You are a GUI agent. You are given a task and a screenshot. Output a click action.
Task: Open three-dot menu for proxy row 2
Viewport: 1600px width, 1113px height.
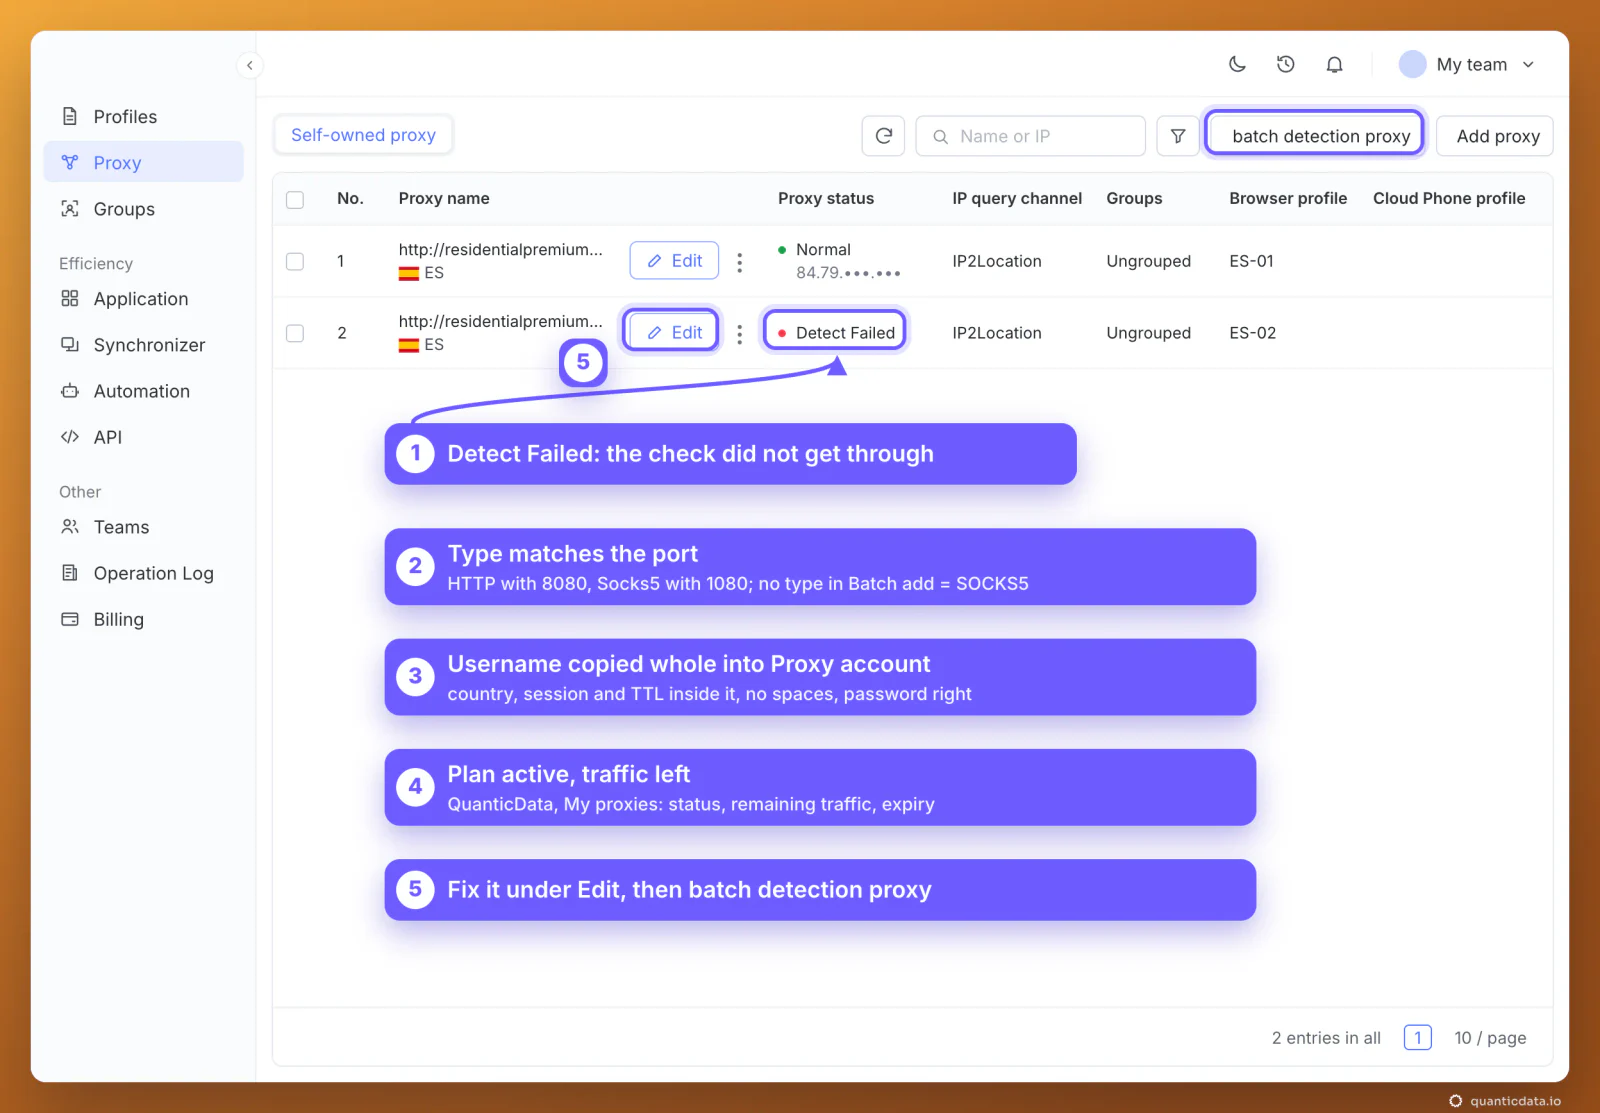[x=739, y=334]
